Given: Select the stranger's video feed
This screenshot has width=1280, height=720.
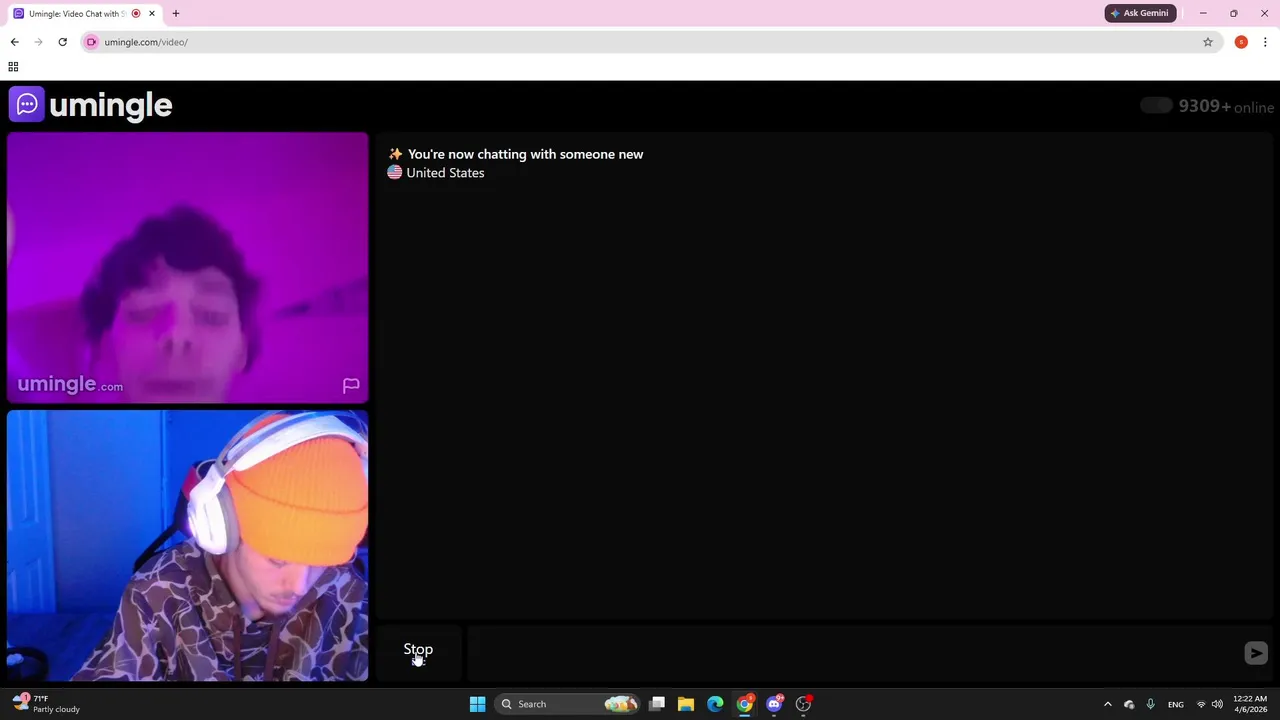Looking at the screenshot, I should pos(188,268).
